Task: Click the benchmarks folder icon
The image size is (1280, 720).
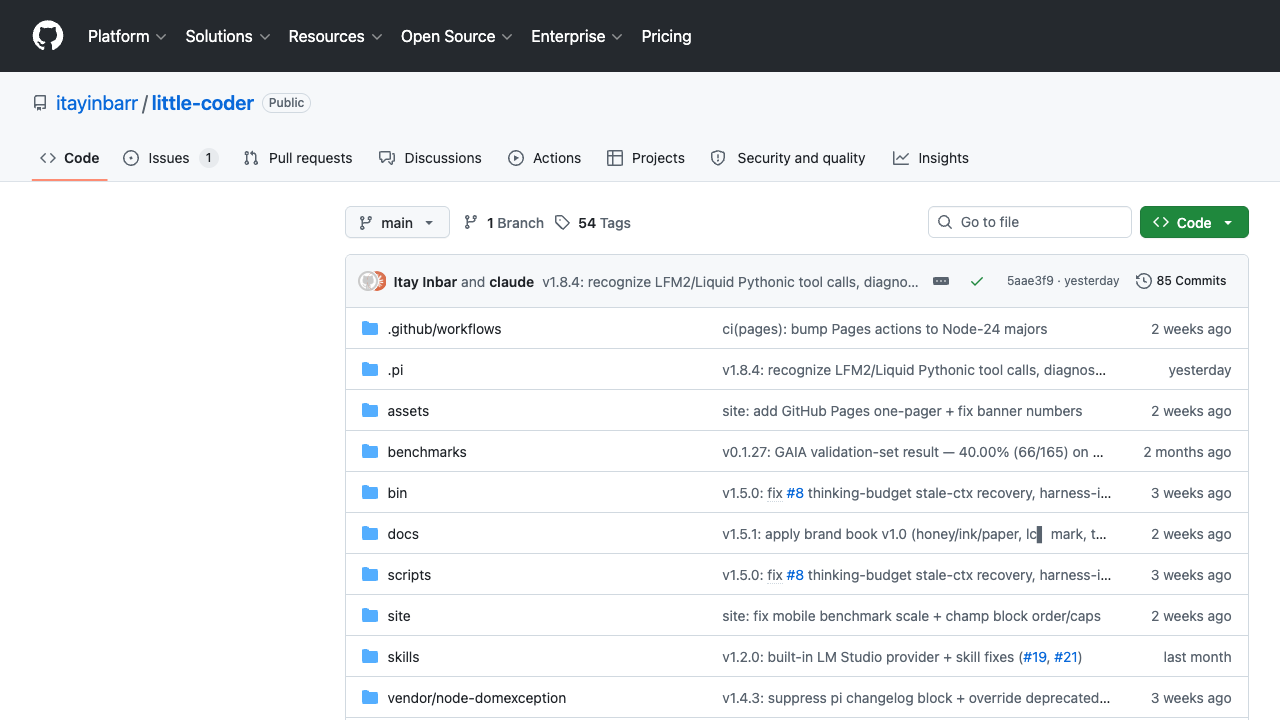Action: point(370,452)
